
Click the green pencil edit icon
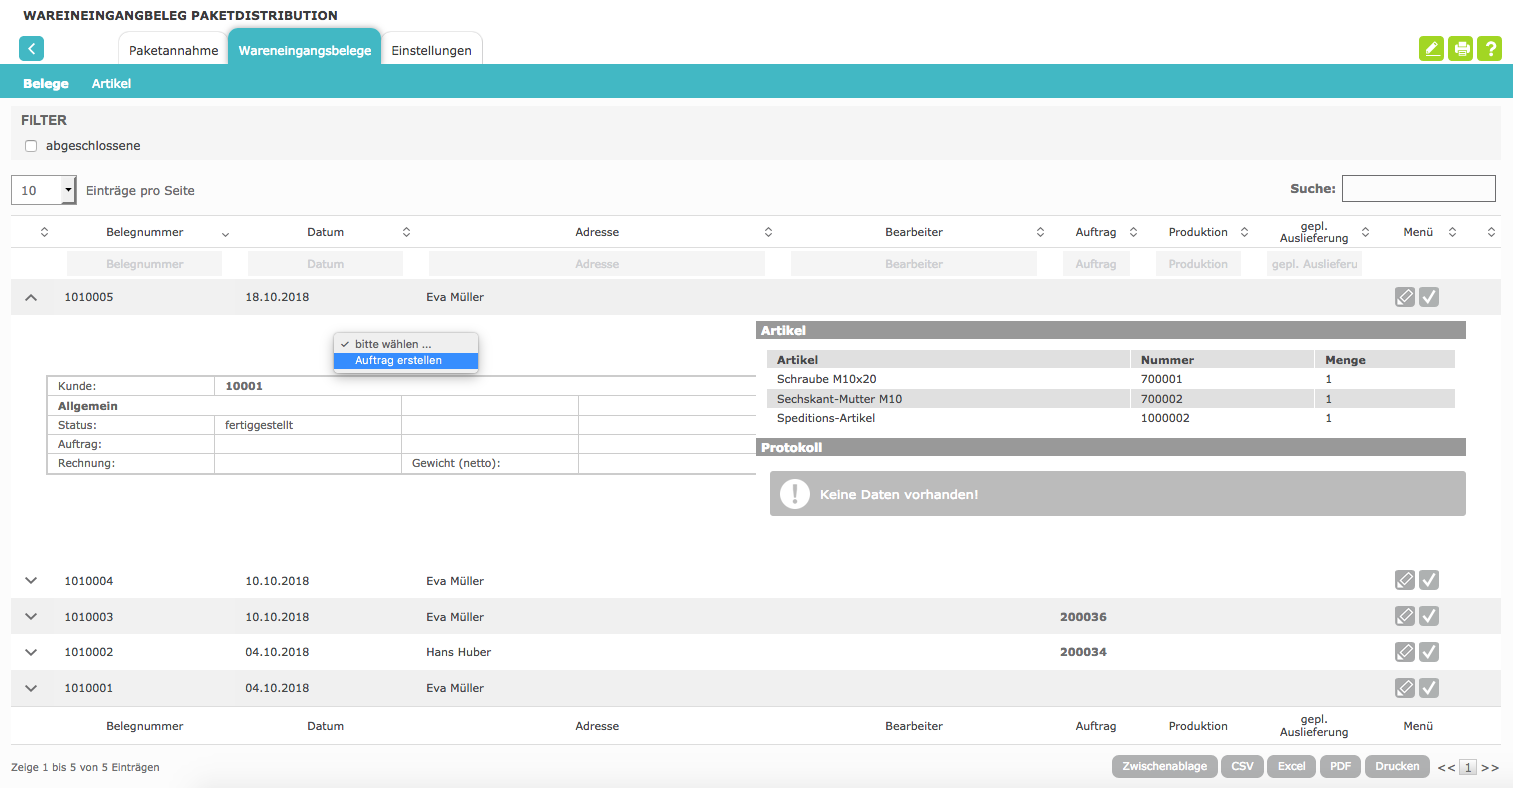click(1431, 48)
